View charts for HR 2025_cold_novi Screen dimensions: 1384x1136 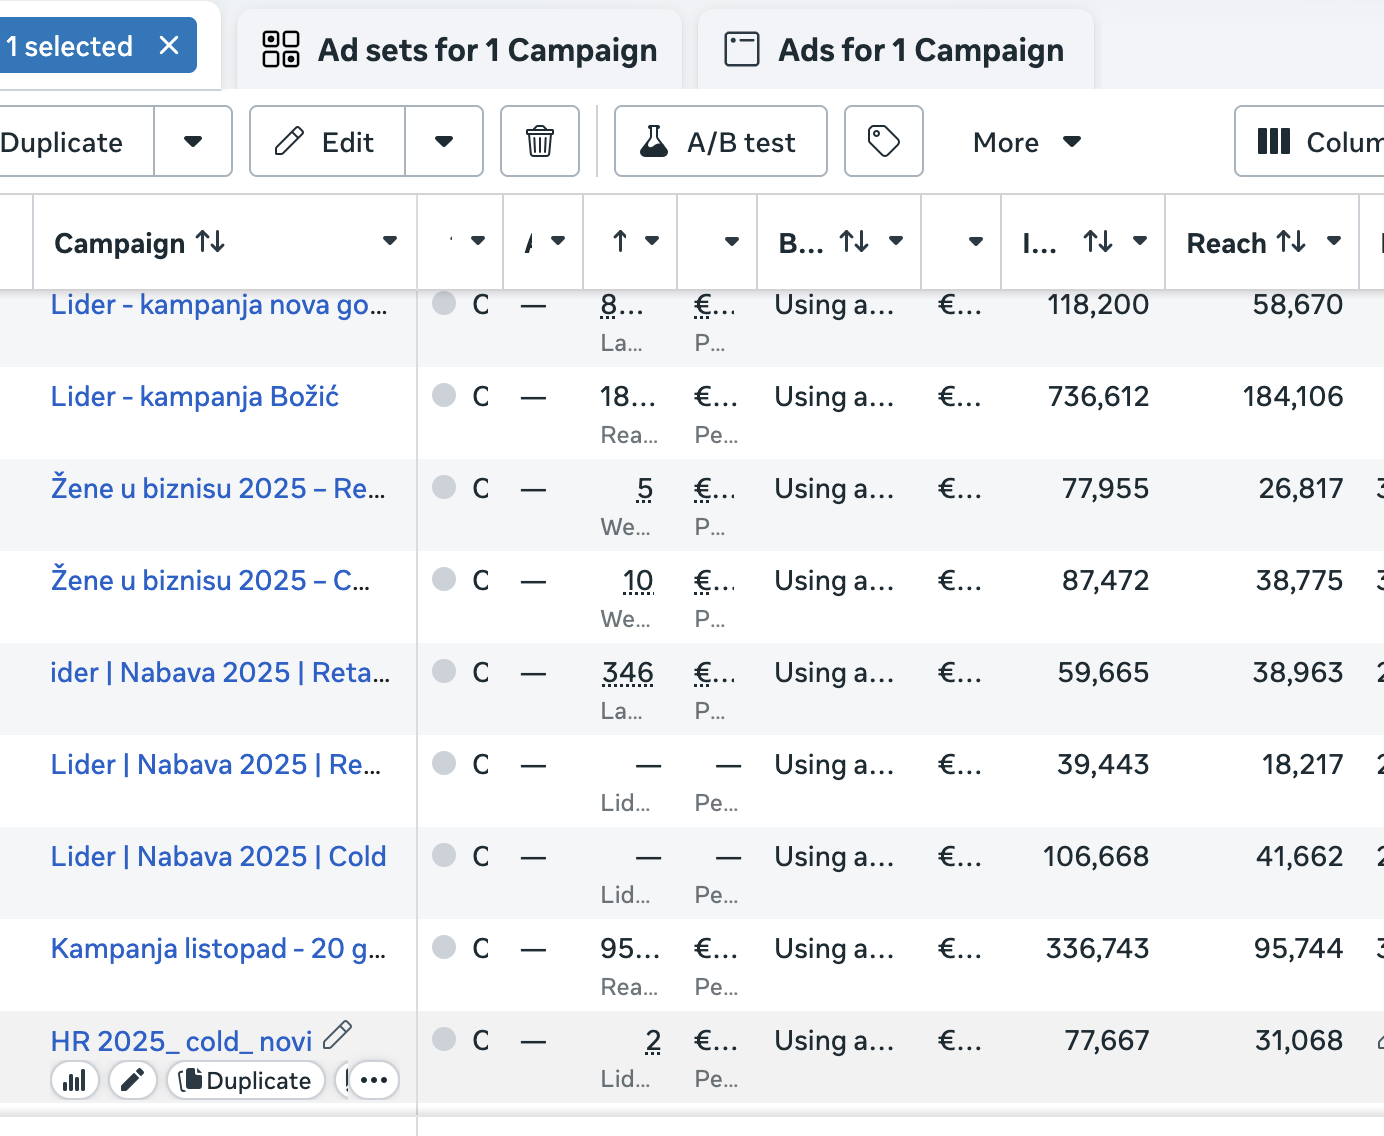click(x=75, y=1080)
